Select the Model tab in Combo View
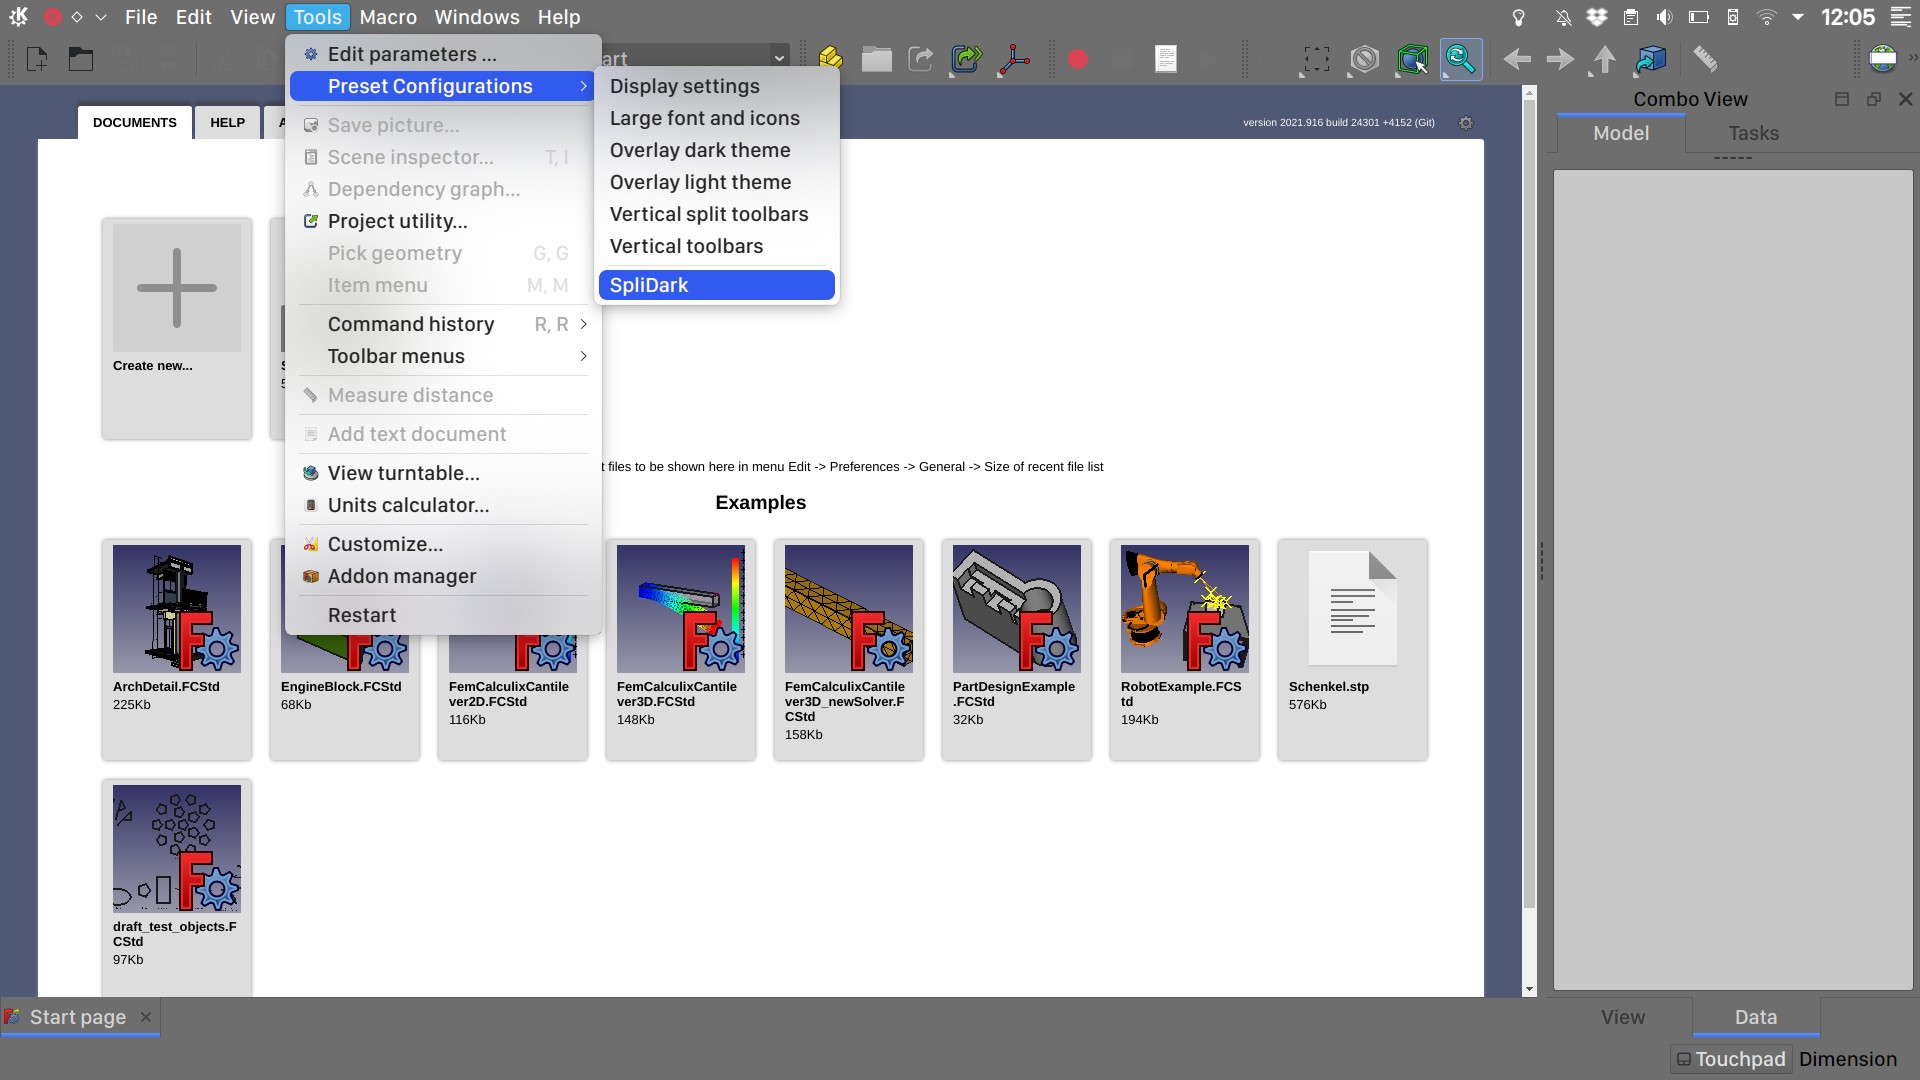The width and height of the screenshot is (1920, 1080). 1620,133
